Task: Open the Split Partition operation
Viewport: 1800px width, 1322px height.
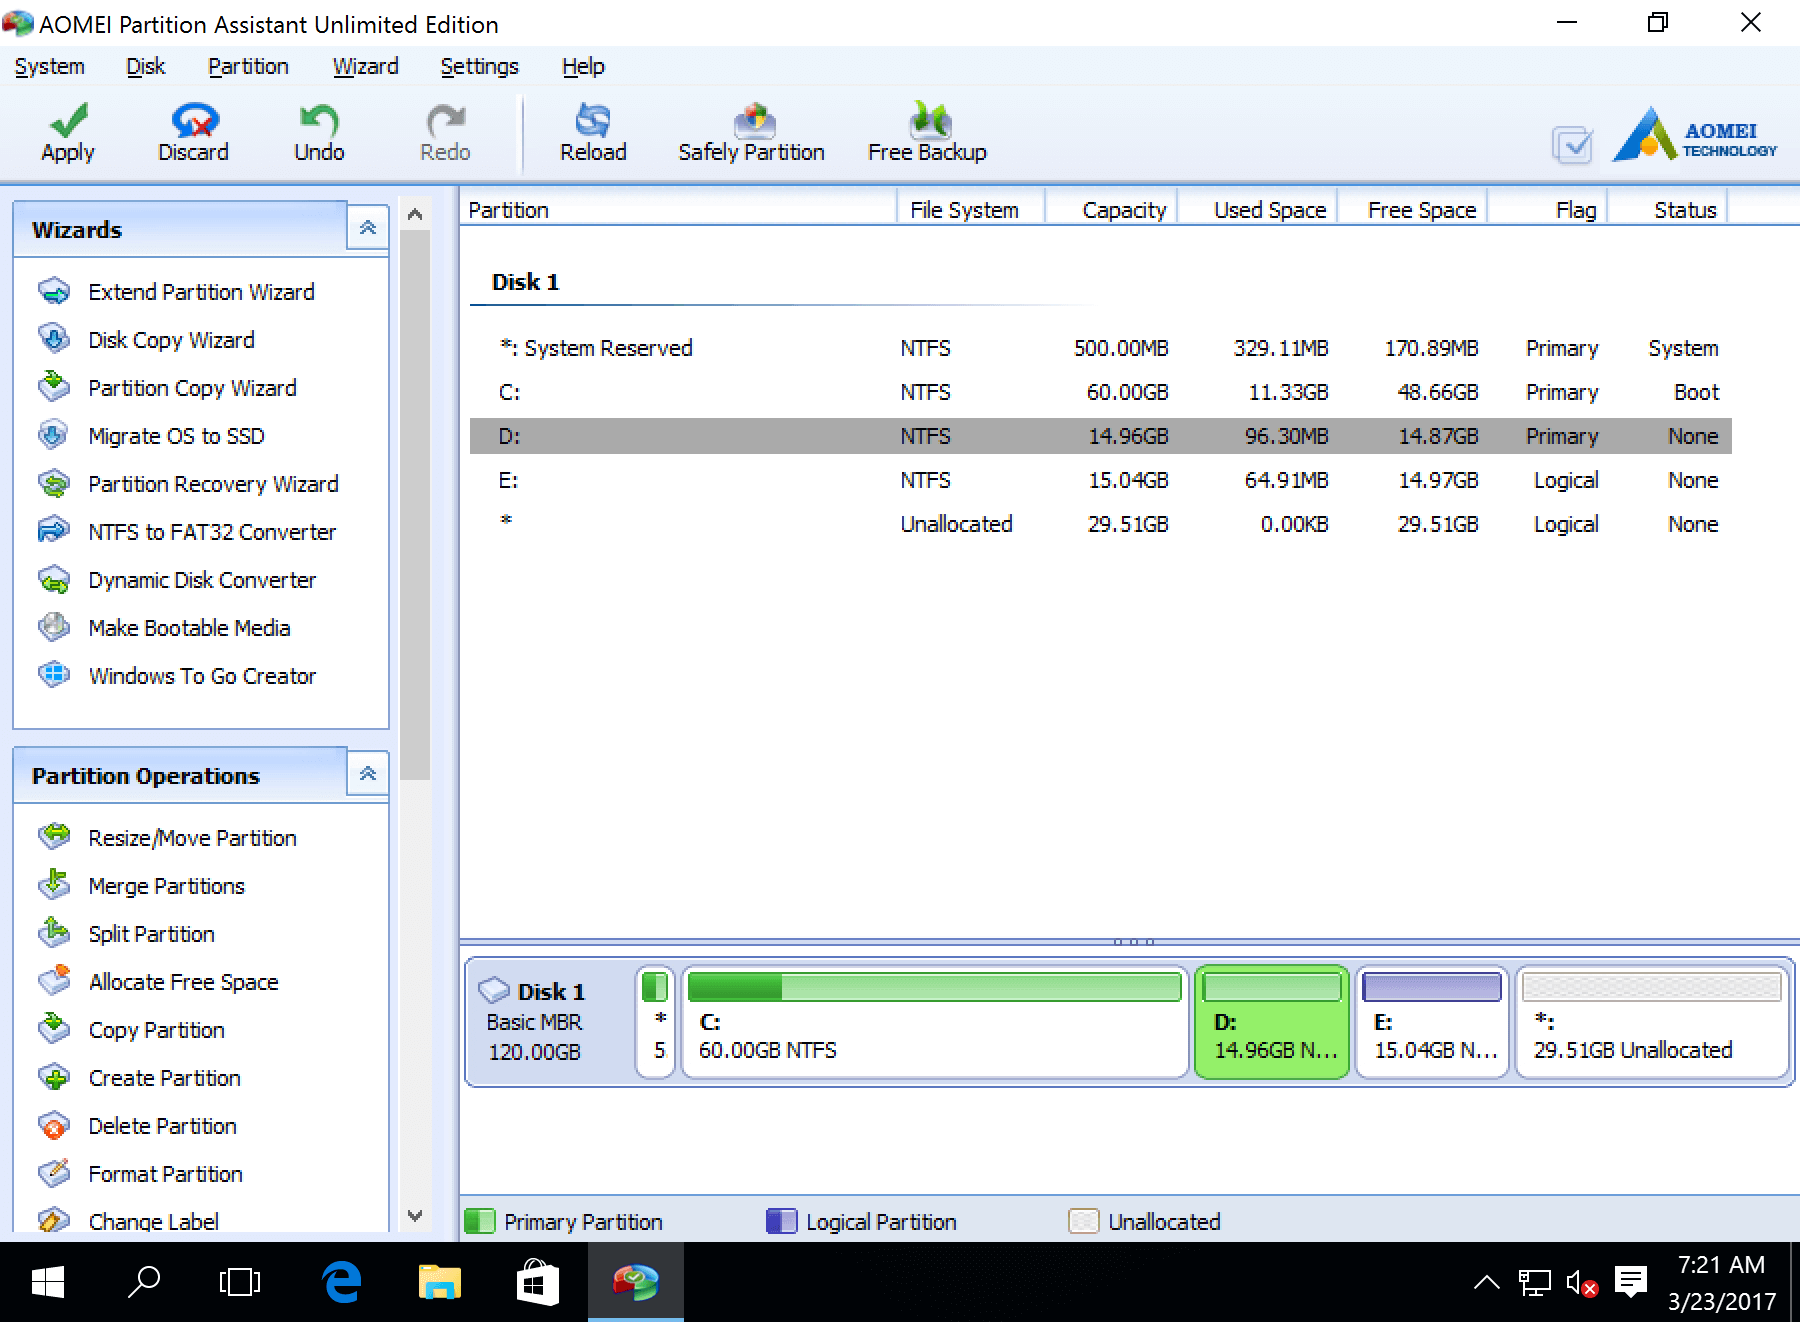Action: coord(151,933)
